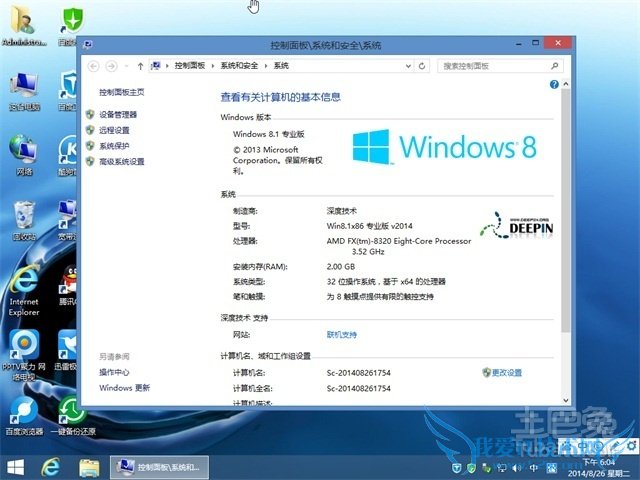This screenshot has width=640, height=480.
Task: Click the safely remove hardware tray icon
Action: 487,468
